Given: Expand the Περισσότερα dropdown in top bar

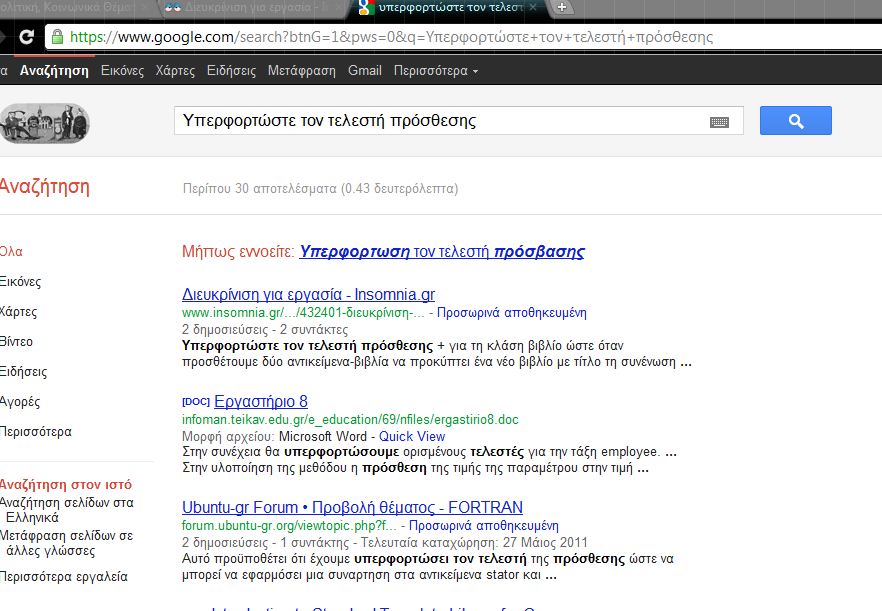Looking at the screenshot, I should click(x=435, y=71).
